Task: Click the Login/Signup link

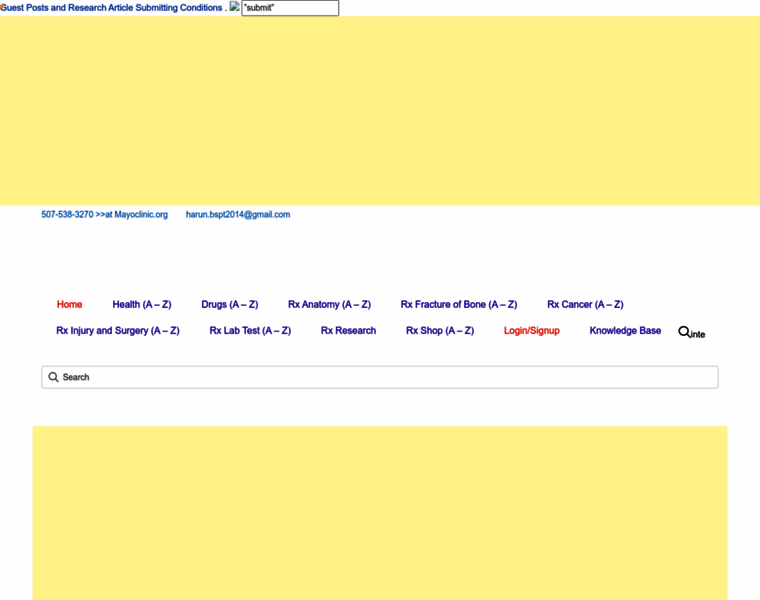Action: 532,331
